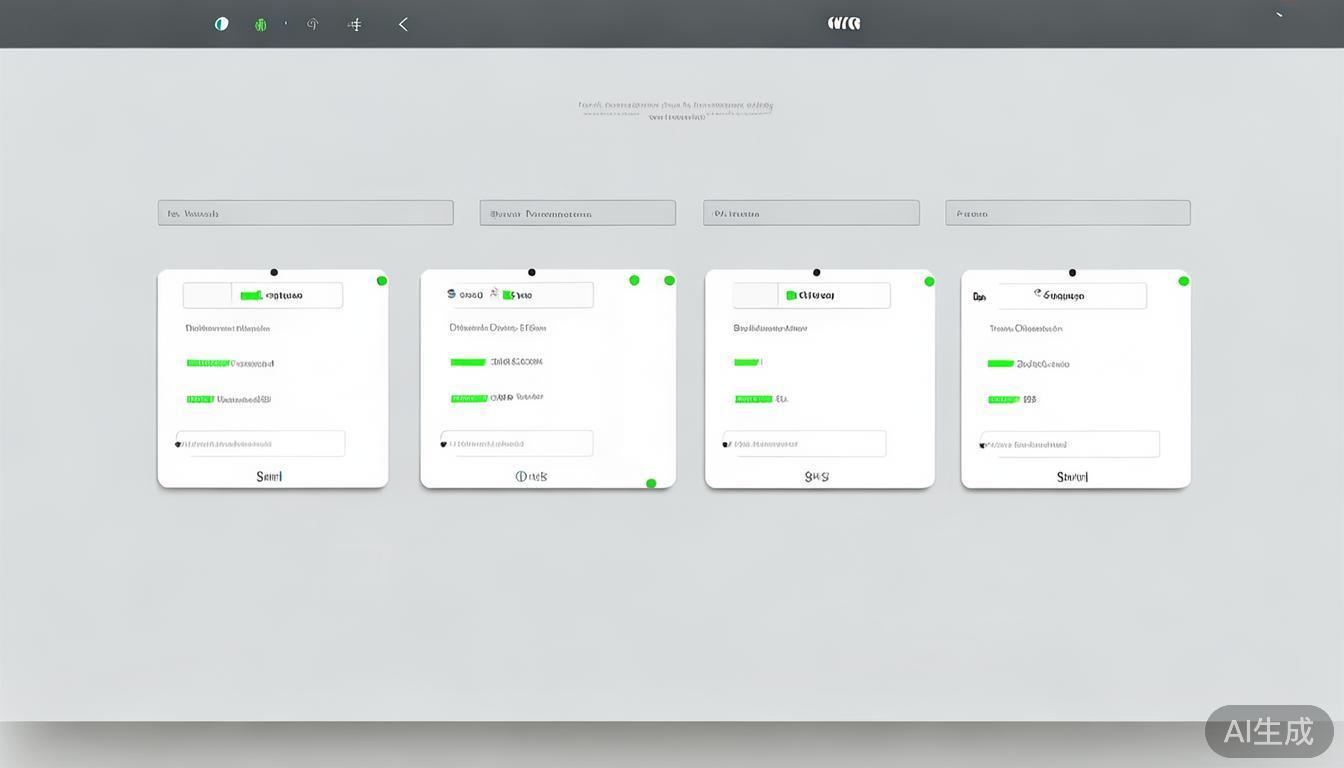Viewport: 1344px width, 768px height.
Task: Click the spiral icon in the top toolbar
Action: (313, 24)
